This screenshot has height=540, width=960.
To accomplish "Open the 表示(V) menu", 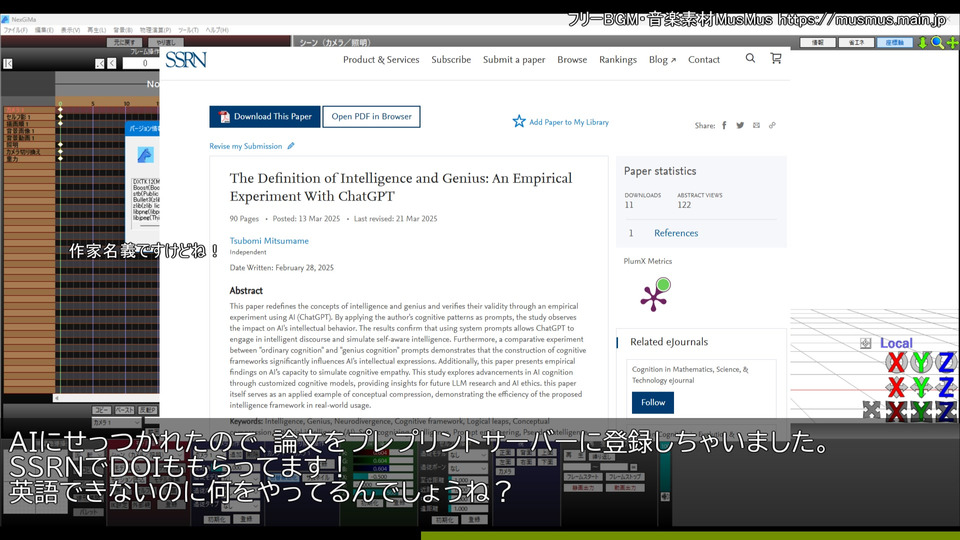I will [70, 30].
